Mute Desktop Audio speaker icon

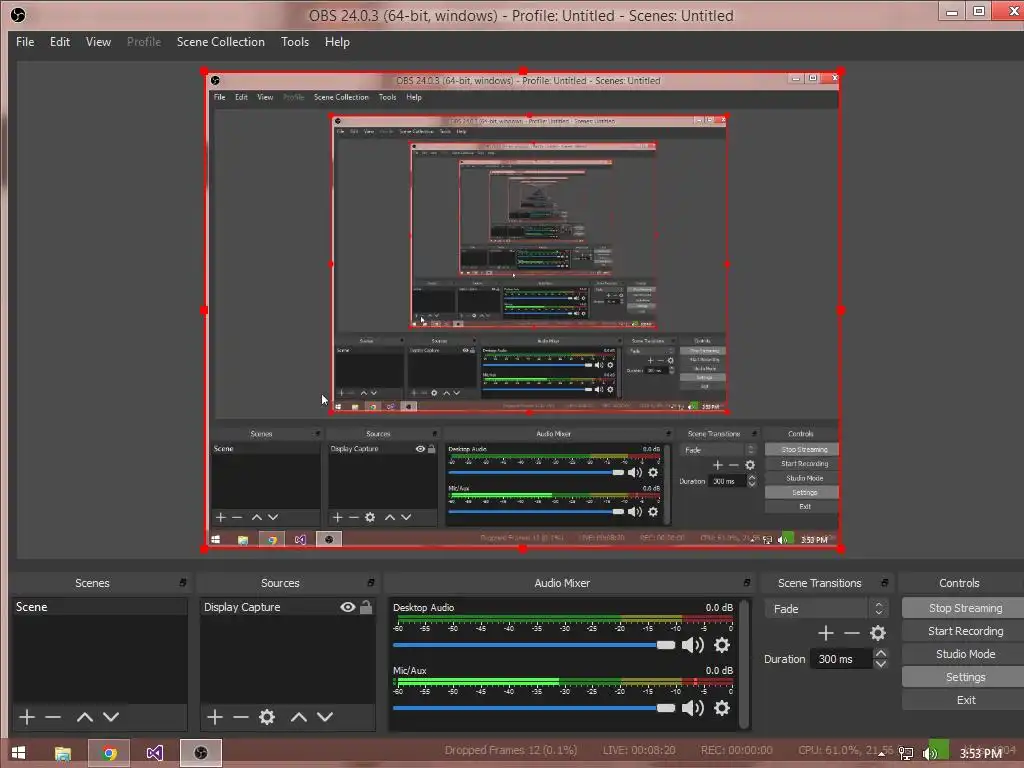(692, 645)
